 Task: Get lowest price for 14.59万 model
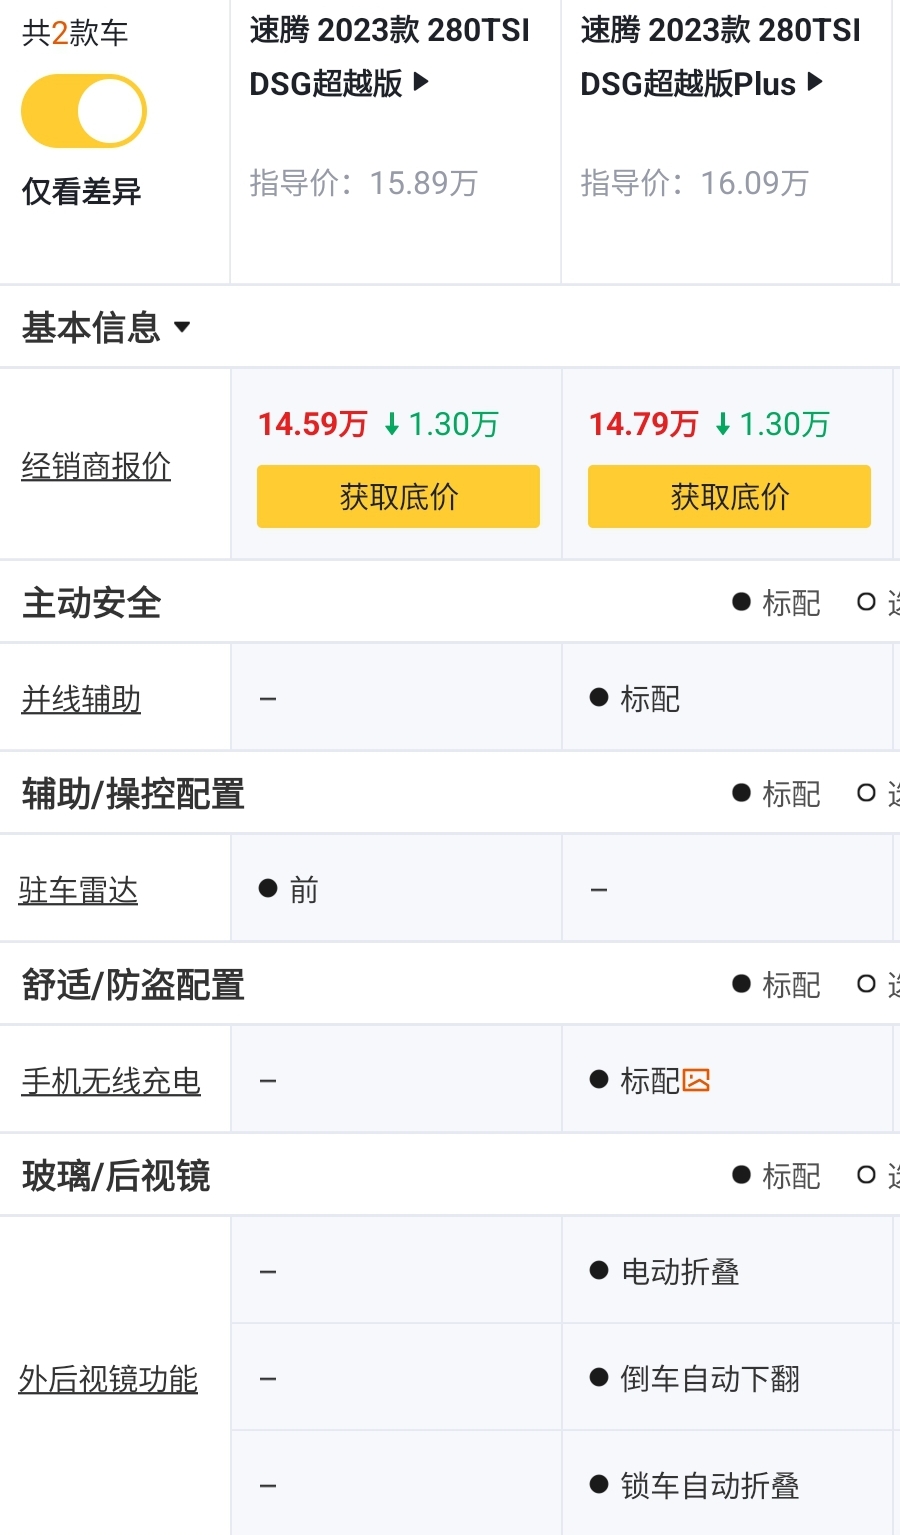tap(398, 496)
